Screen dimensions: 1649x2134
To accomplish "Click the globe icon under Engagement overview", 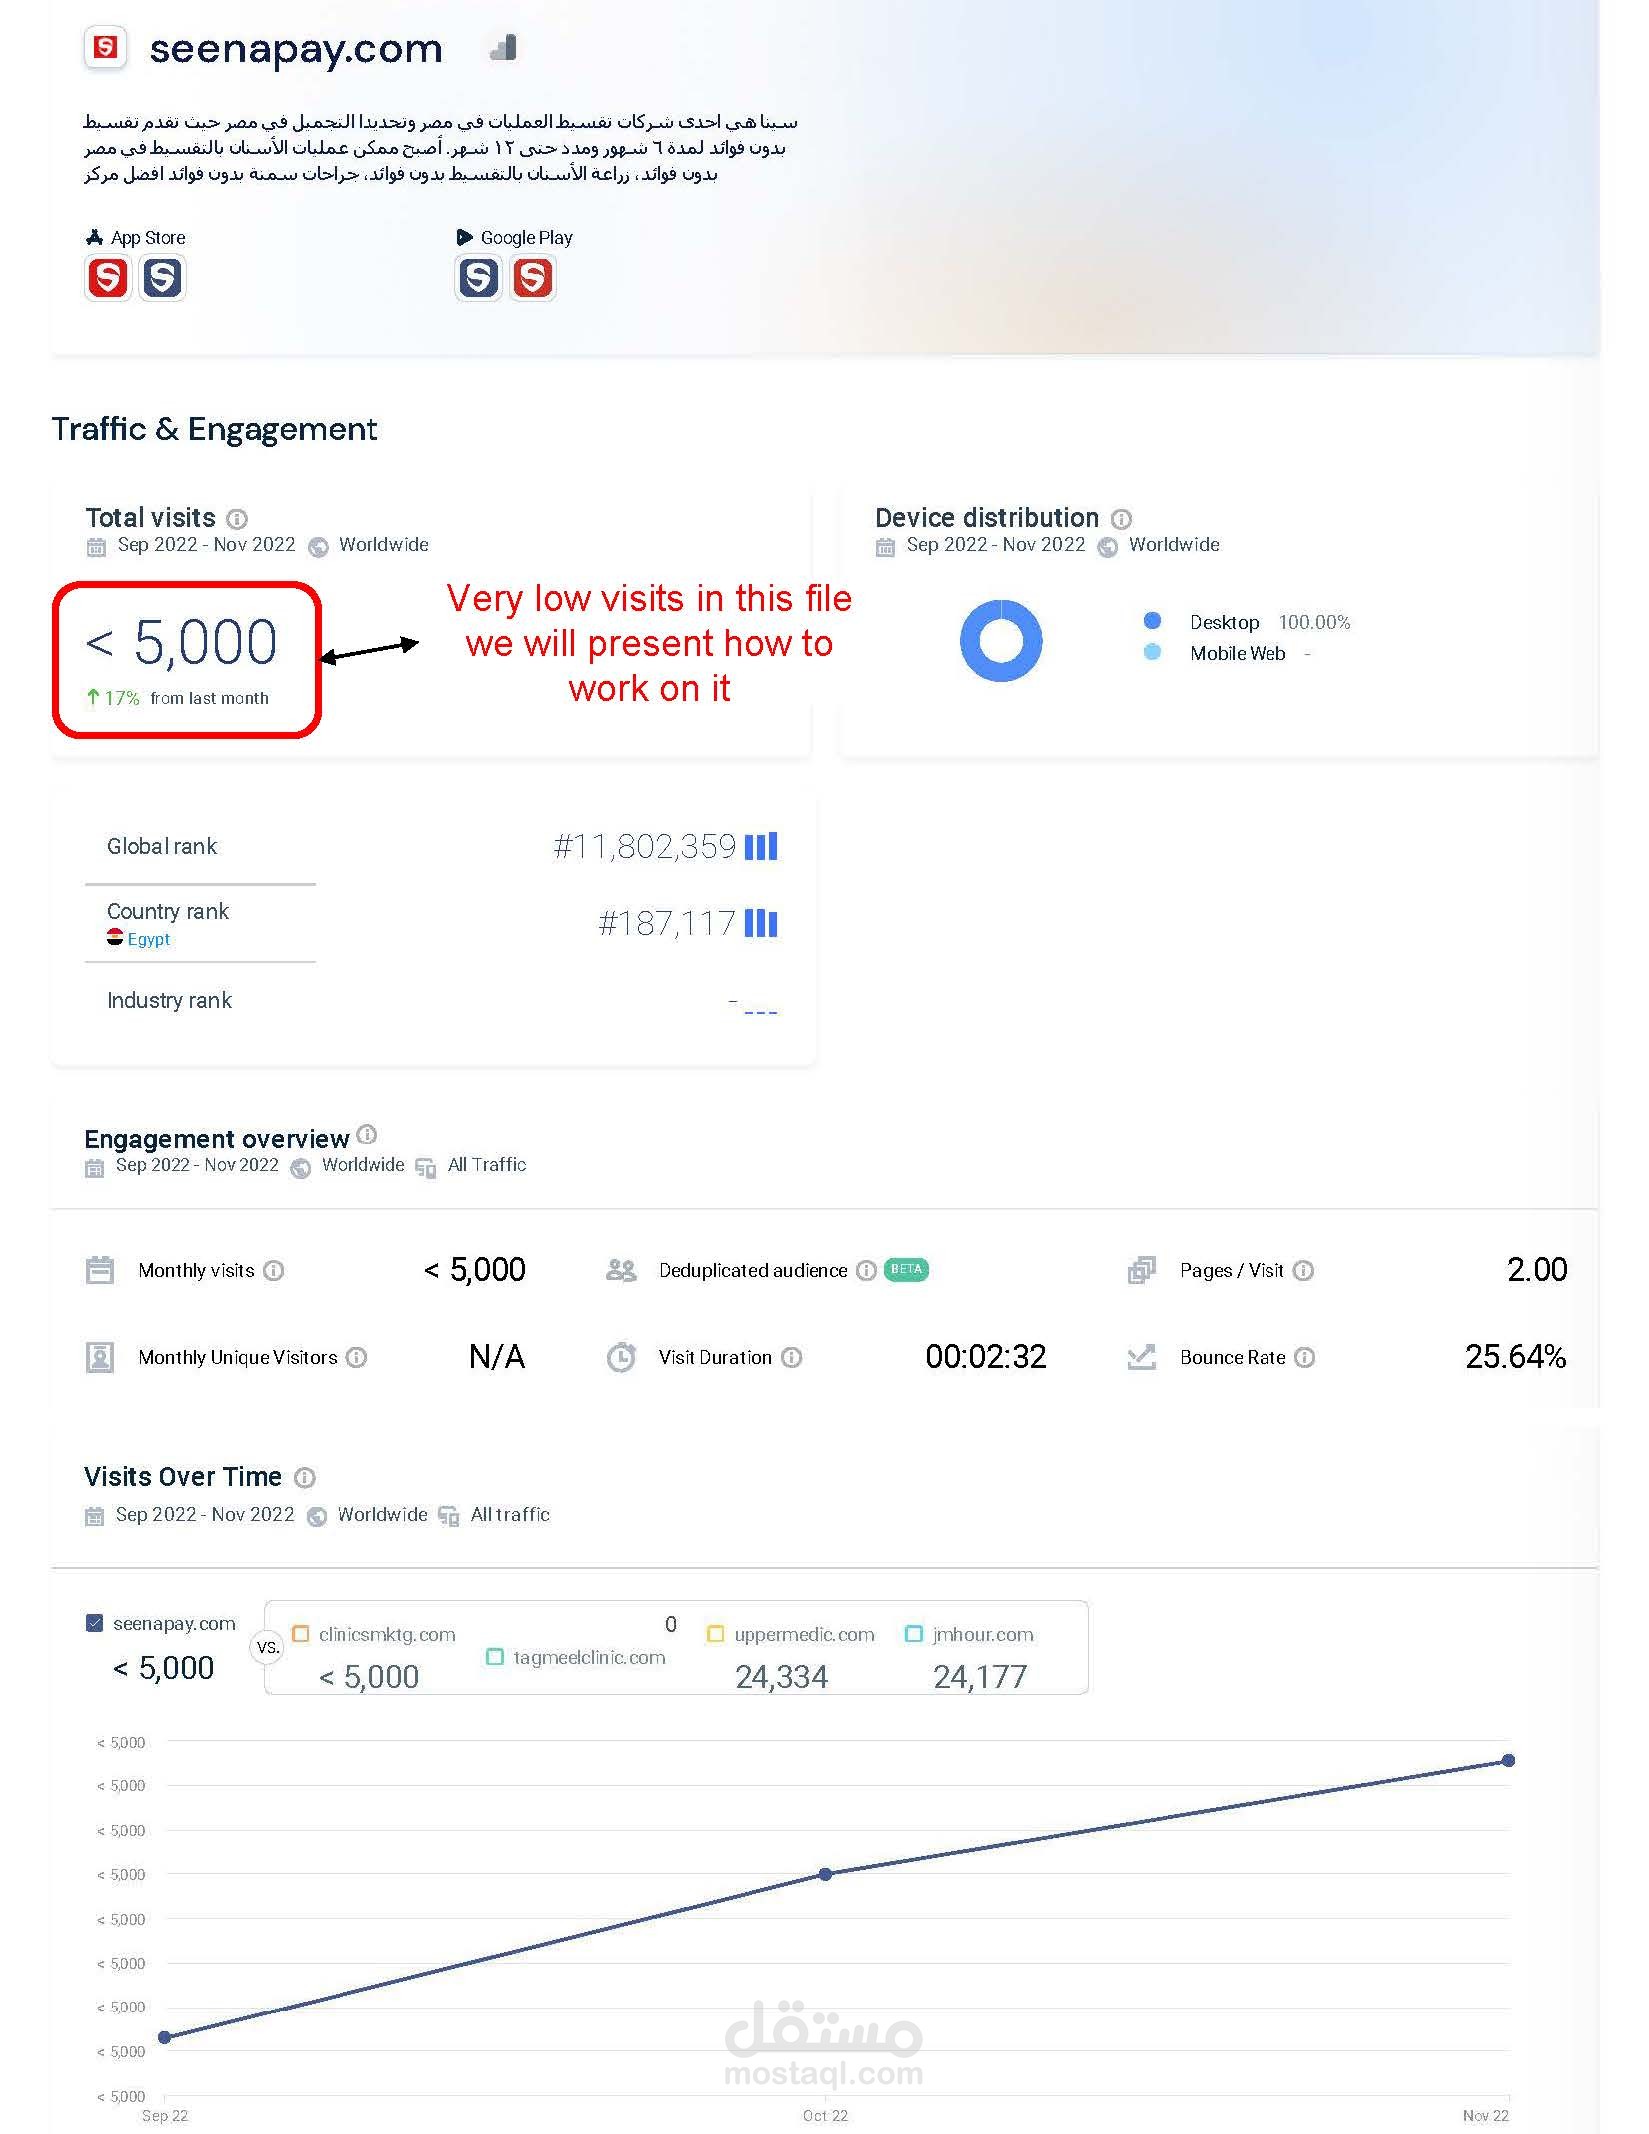I will click(300, 1168).
